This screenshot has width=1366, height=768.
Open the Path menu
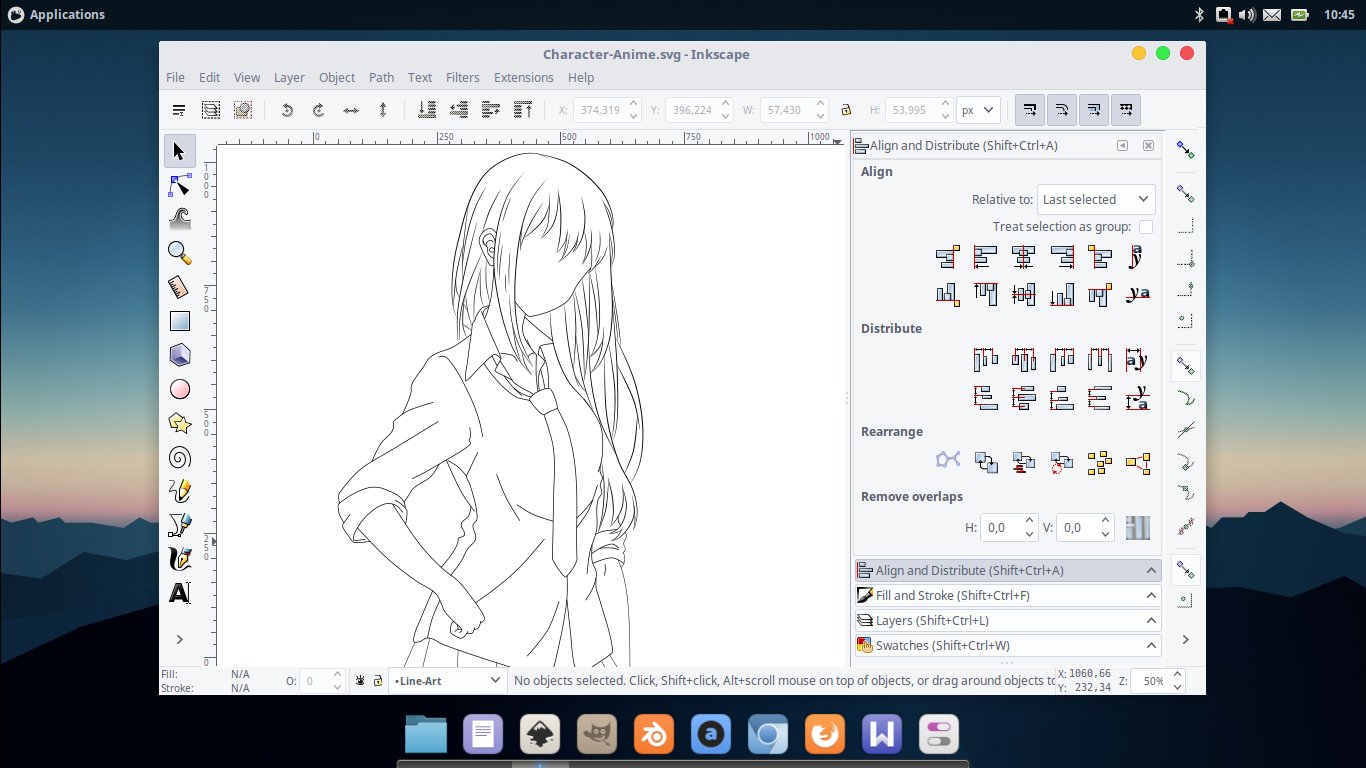point(381,77)
